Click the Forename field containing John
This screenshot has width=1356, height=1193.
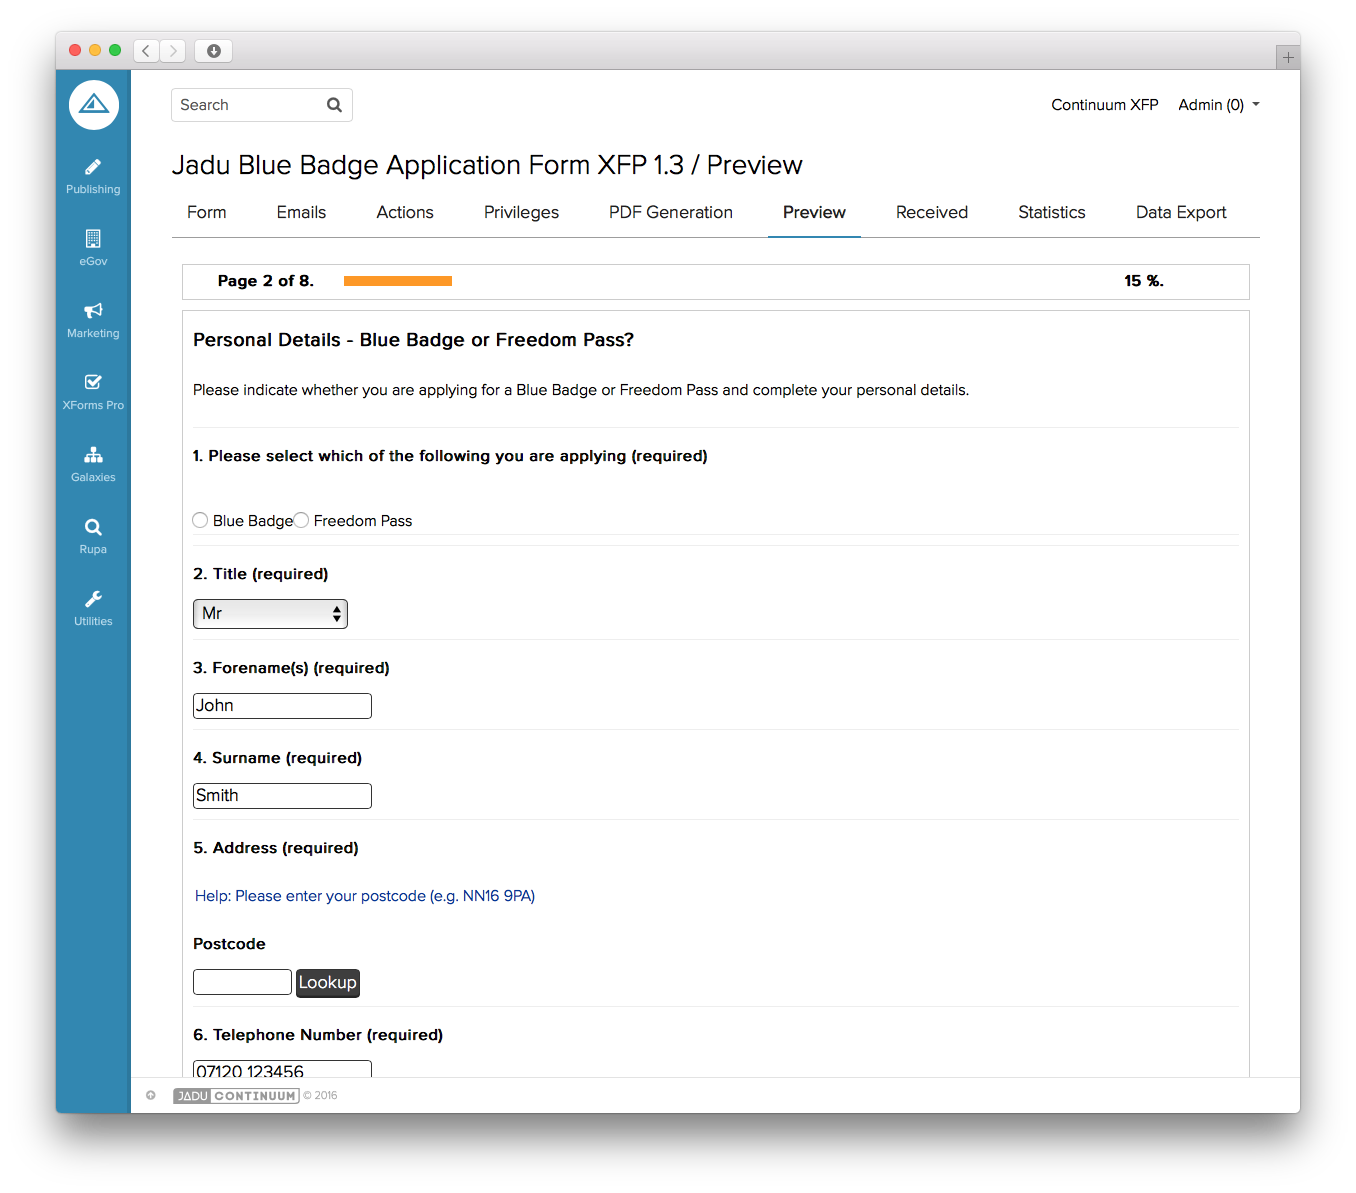point(282,706)
